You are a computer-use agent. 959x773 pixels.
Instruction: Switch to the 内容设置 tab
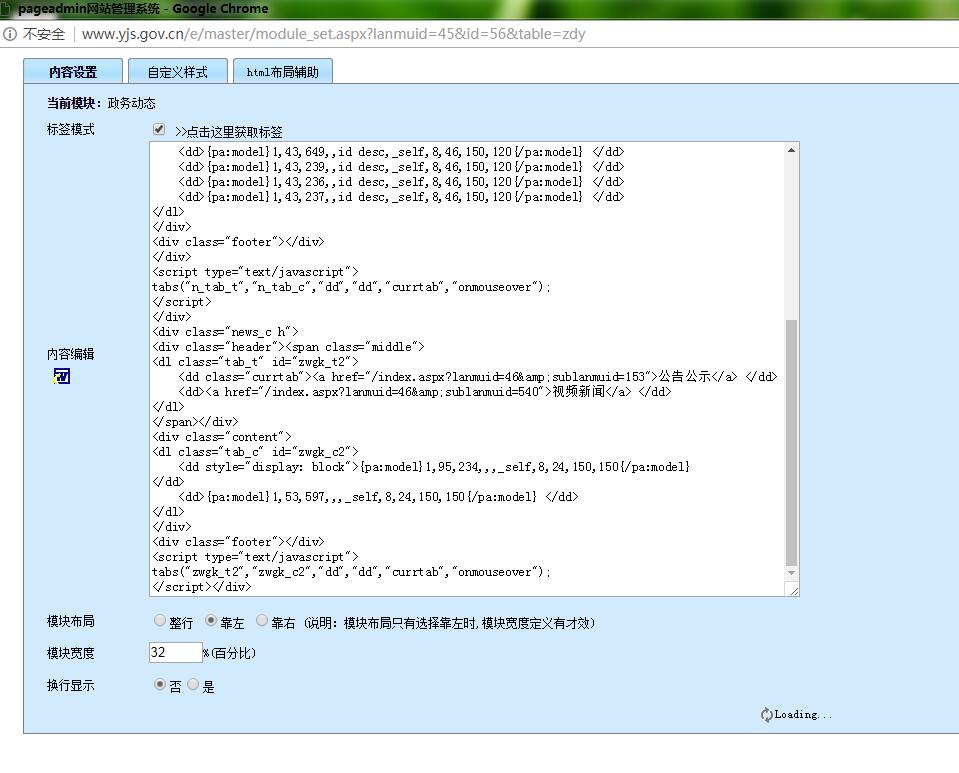[x=73, y=72]
